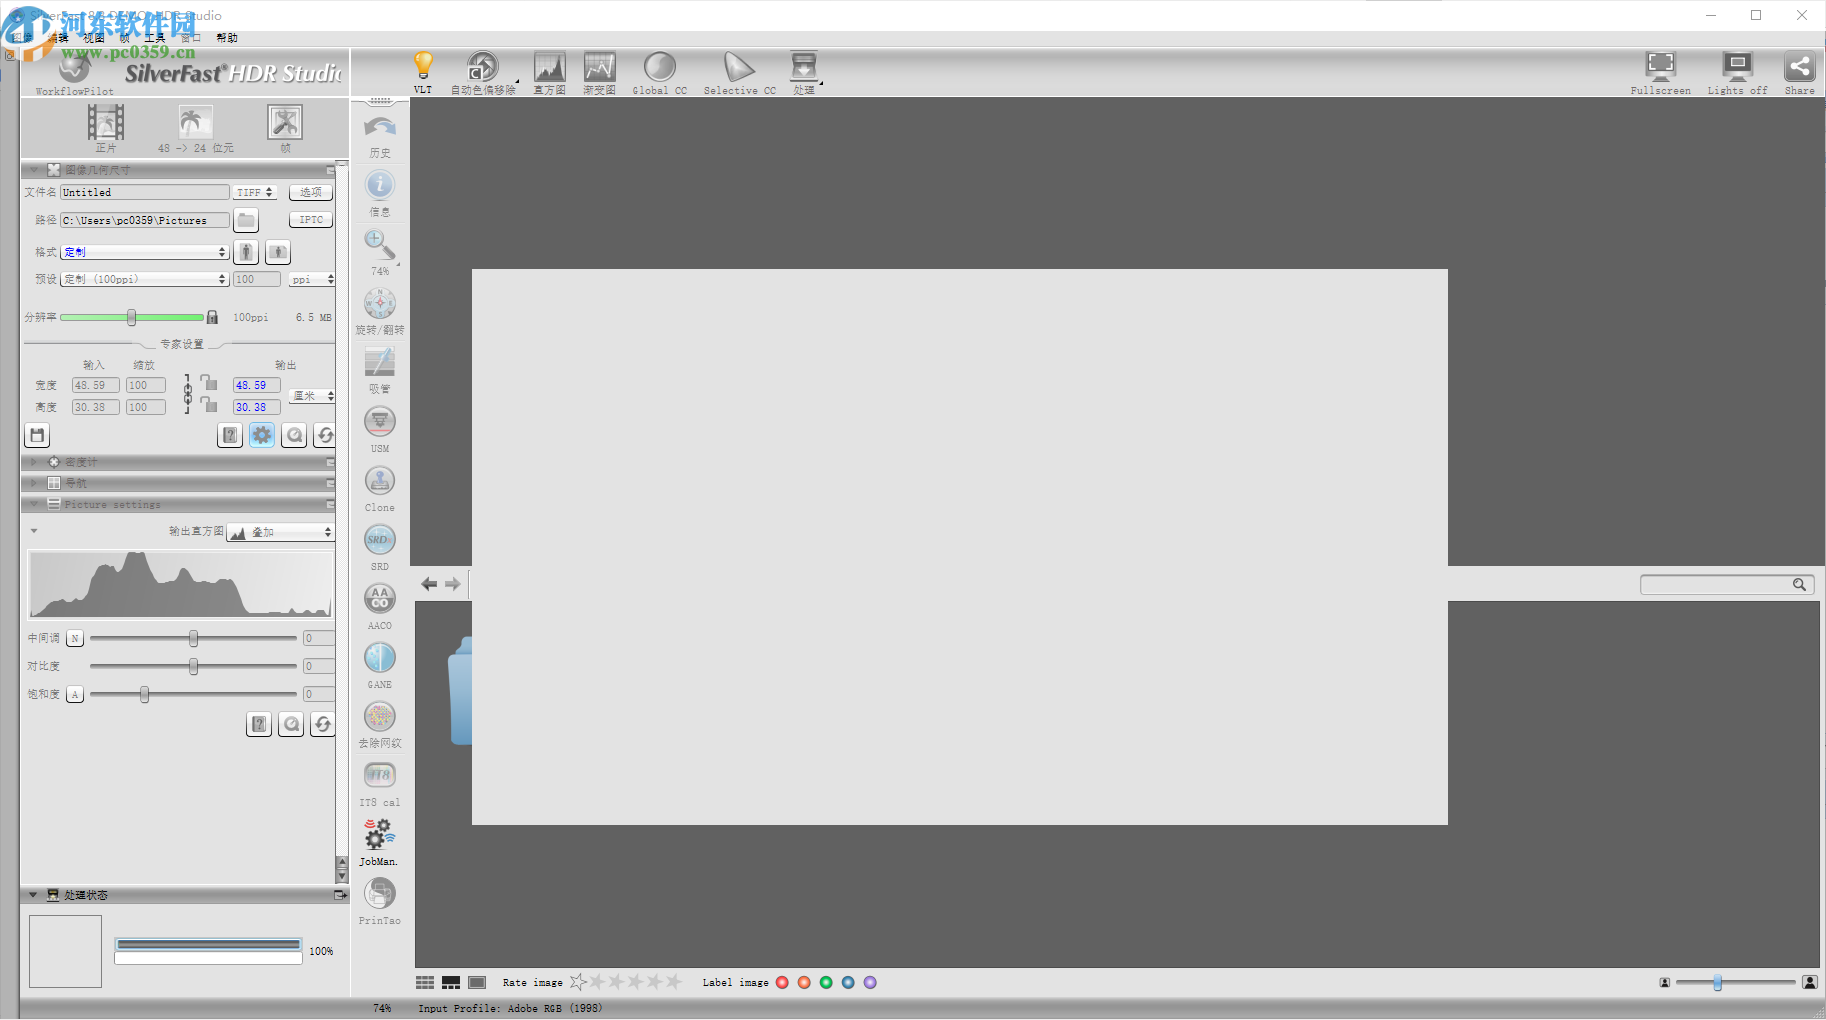Screen dimensions: 1826x1020
Task: Open the Global CC tool
Action: tap(660, 72)
